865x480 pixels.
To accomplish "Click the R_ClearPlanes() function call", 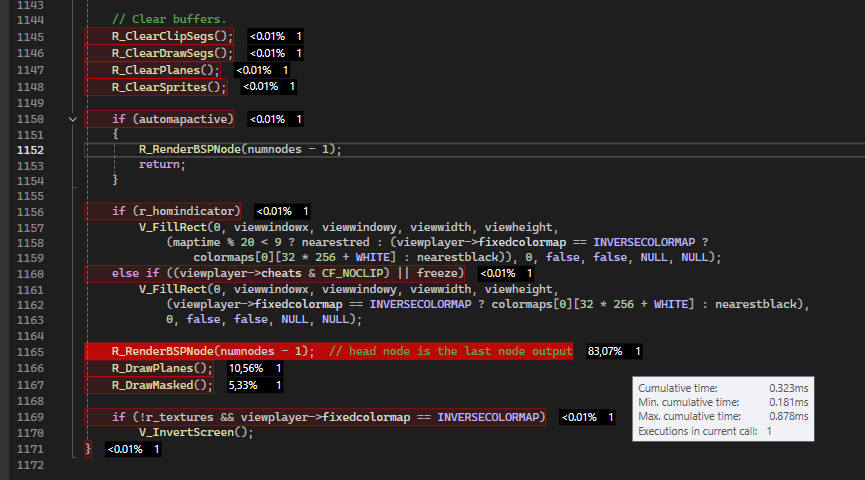I will coord(164,70).
